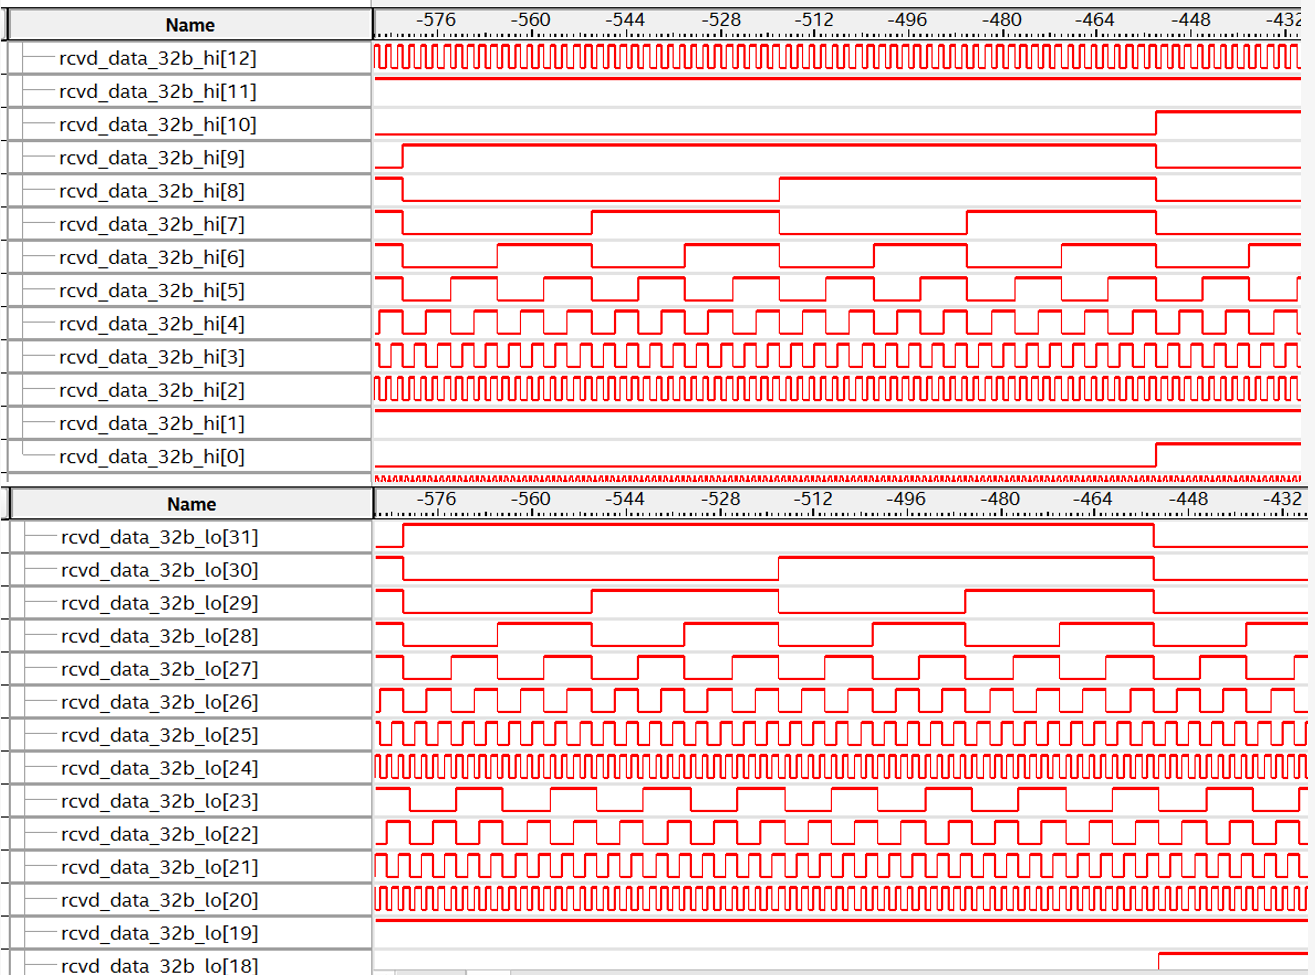This screenshot has height=975, width=1315.
Task: Click -480 mark on lower time ruler
Action: (x=1000, y=498)
